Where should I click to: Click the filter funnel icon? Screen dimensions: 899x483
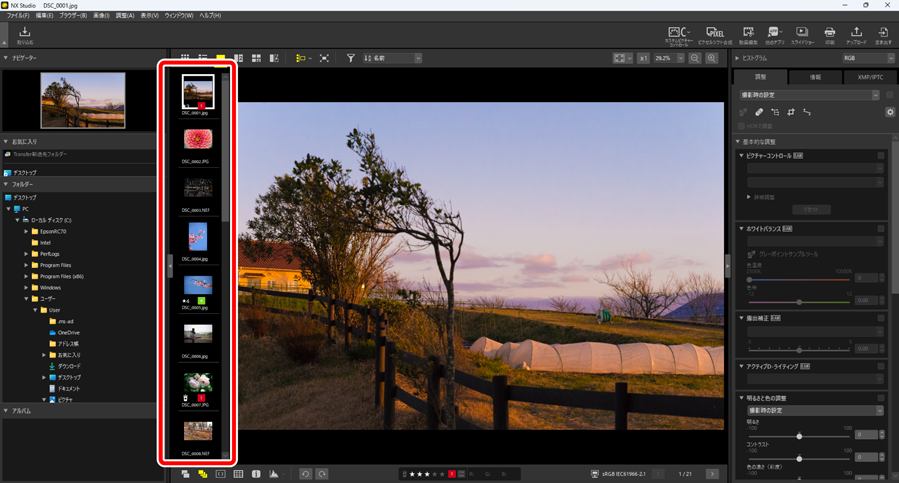pos(350,59)
